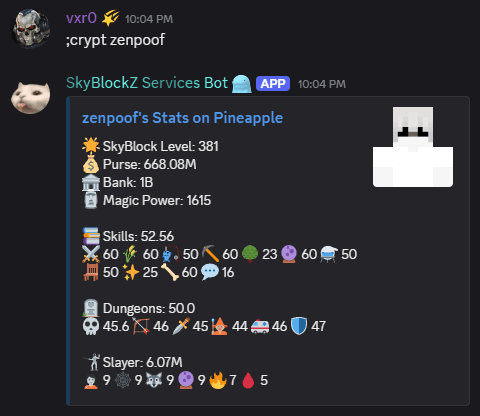The image size is (480, 416).
Task: Click the Minecraft skin thumbnail in embed
Action: tap(413, 147)
